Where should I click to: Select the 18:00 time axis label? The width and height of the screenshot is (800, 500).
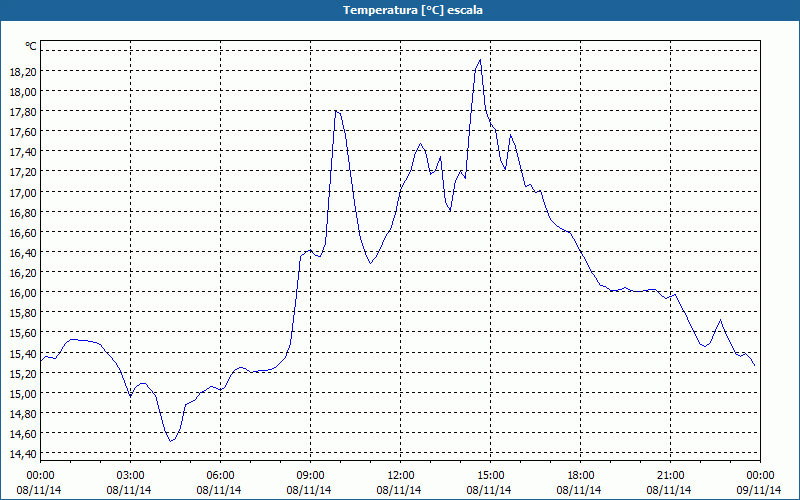[x=581, y=476]
